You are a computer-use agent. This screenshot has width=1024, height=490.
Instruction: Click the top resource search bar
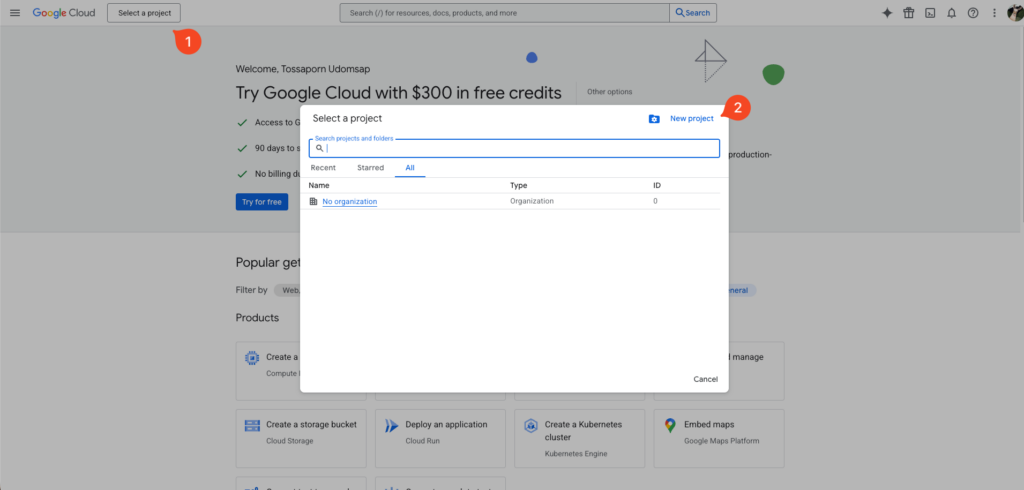[x=505, y=13]
